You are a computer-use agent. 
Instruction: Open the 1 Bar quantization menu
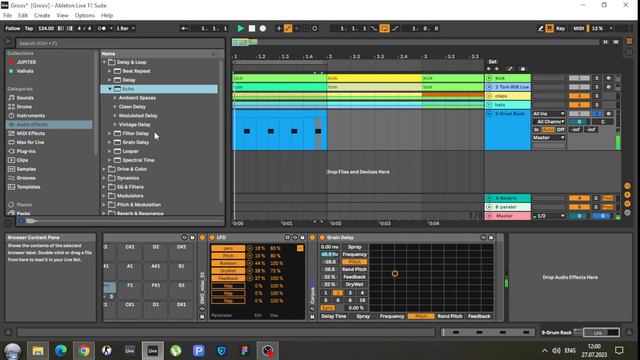coord(125,28)
